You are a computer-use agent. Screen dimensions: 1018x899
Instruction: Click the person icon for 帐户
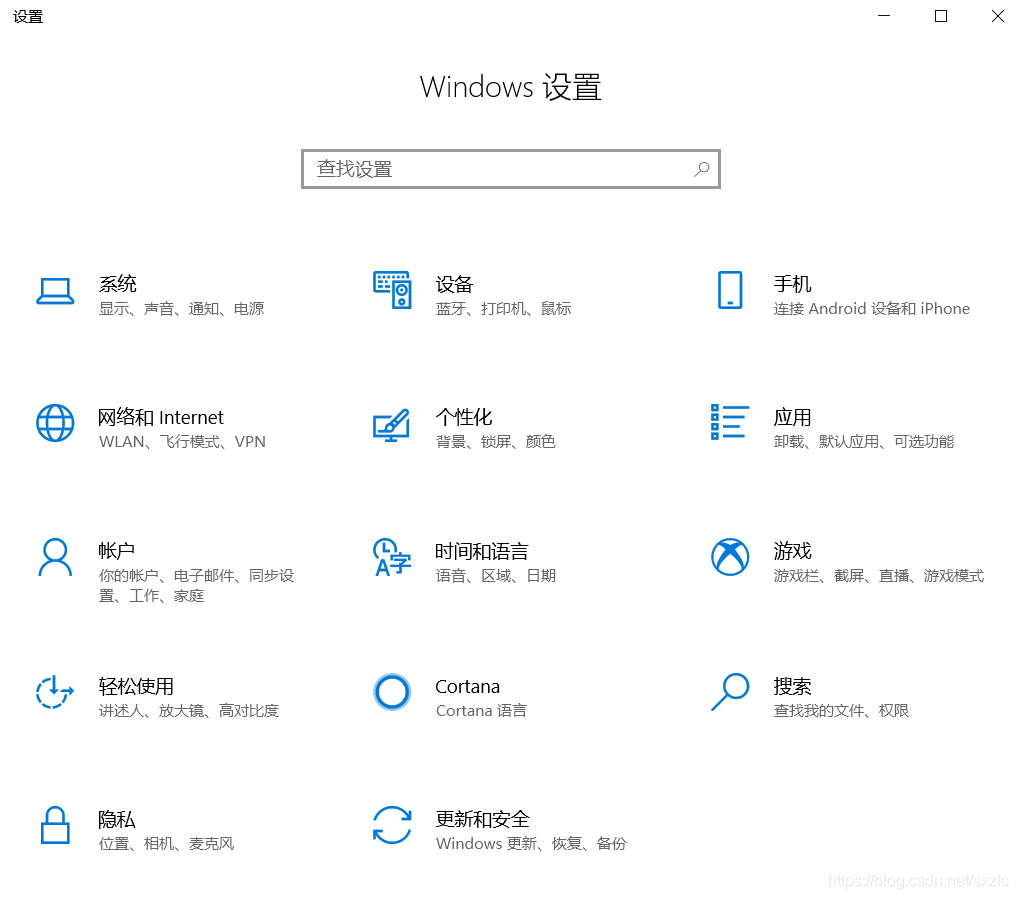pyautogui.click(x=55, y=557)
